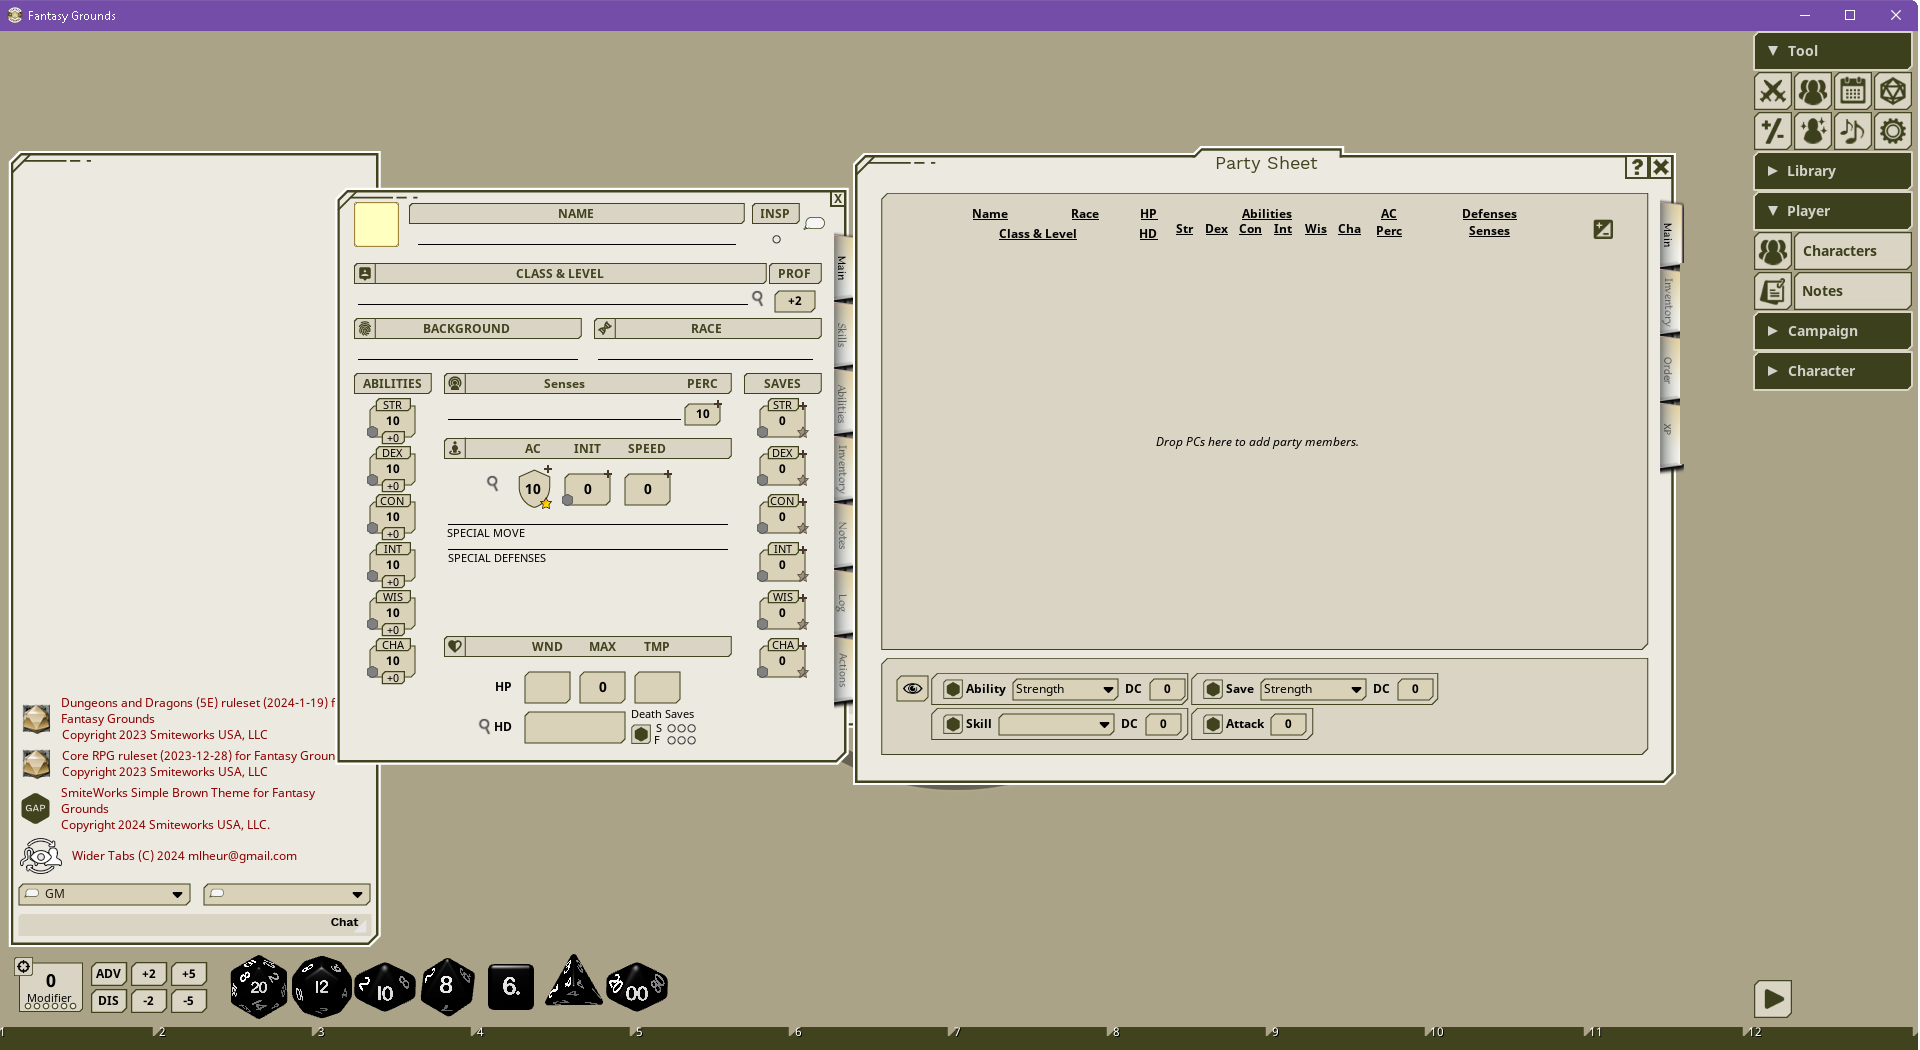
Task: Open Party Sheet help question-mark button
Action: (1637, 167)
